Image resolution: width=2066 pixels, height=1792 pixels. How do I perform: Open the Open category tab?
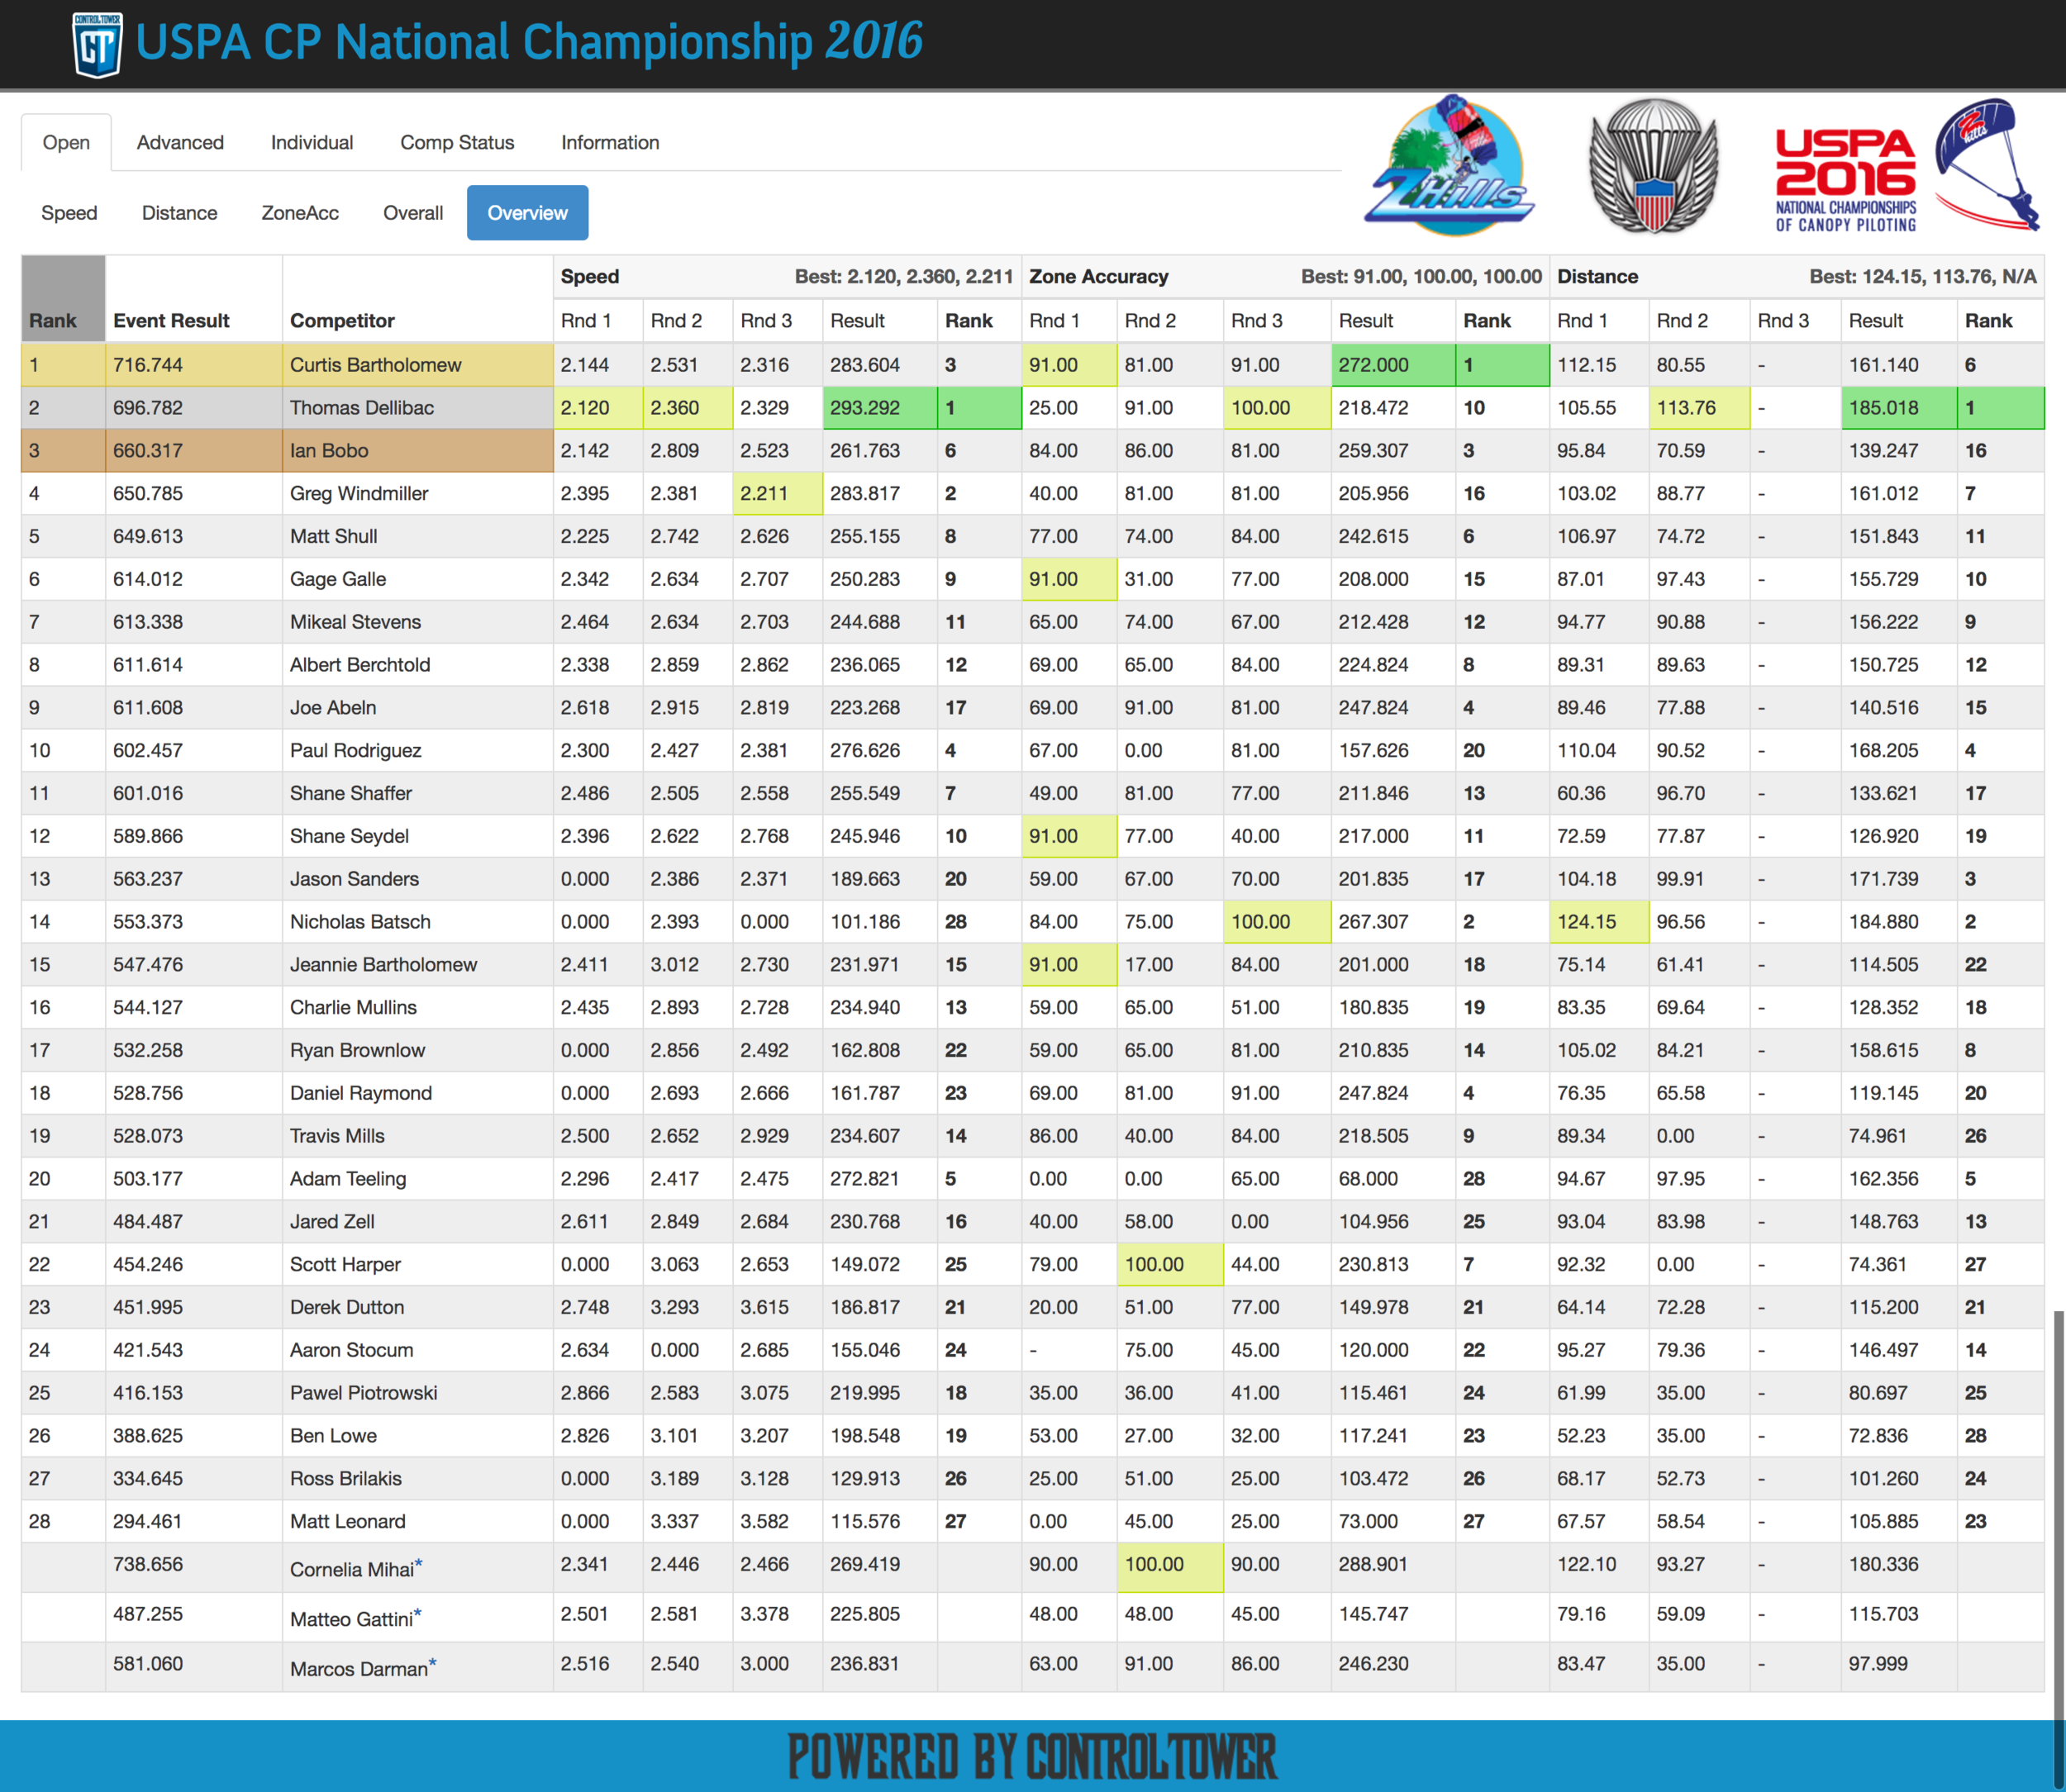click(67, 140)
